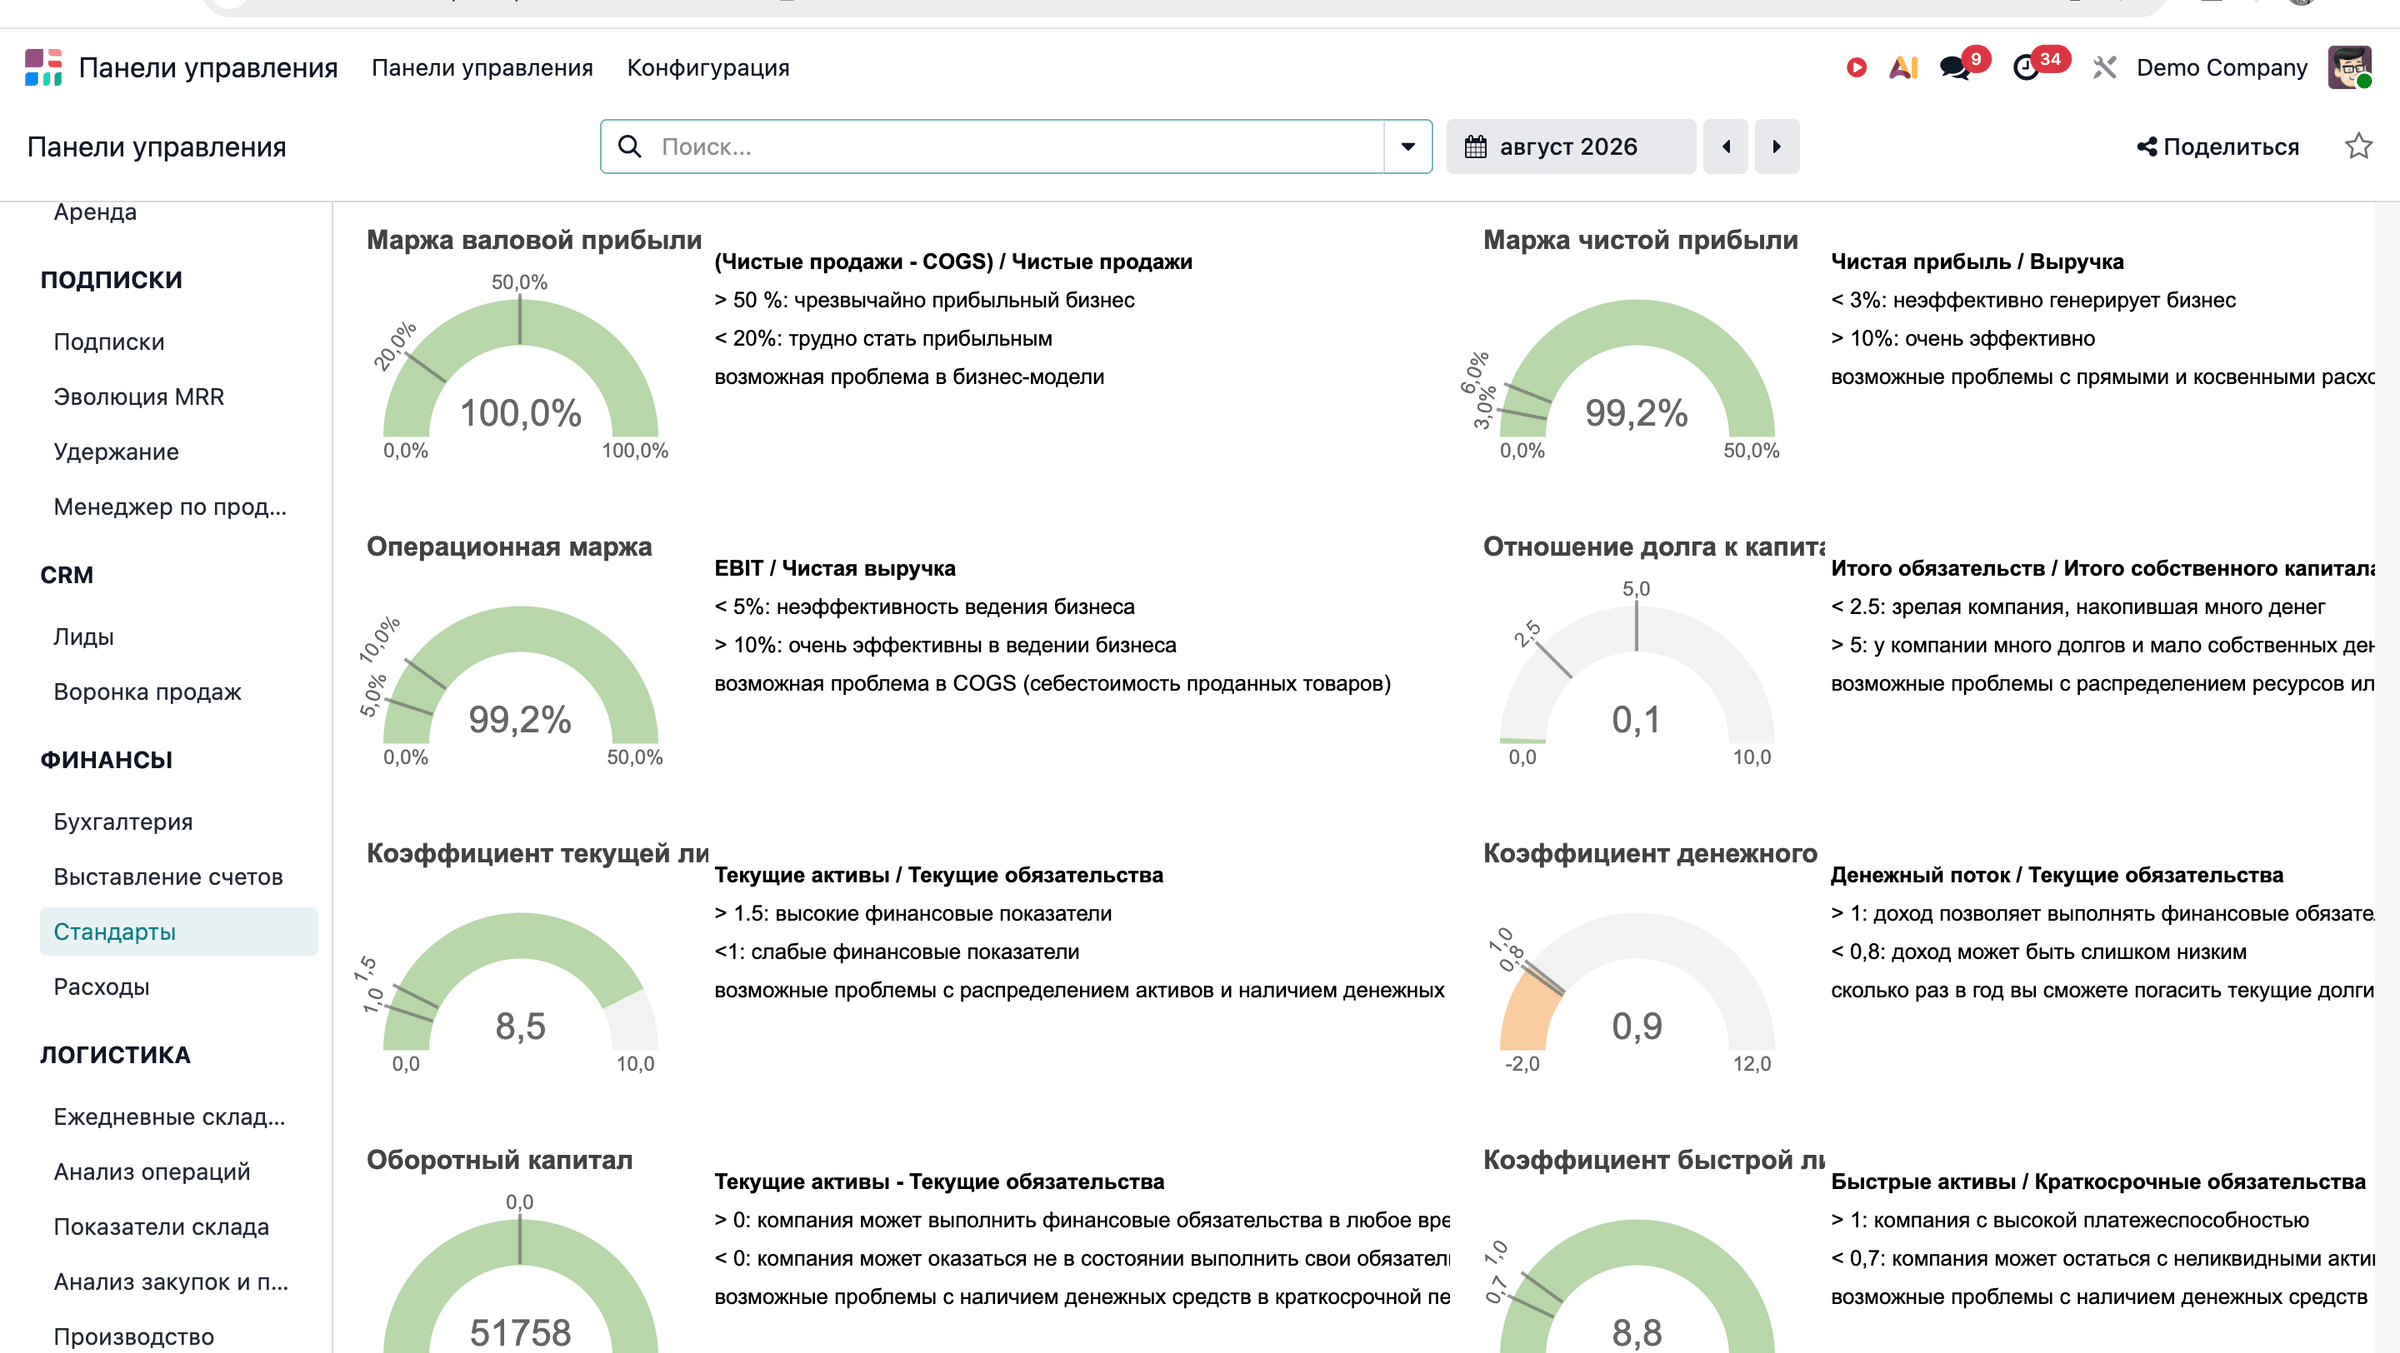Click Денежный поток / Текущие обязательства text
This screenshot has width=2400, height=1353.
2057,876
